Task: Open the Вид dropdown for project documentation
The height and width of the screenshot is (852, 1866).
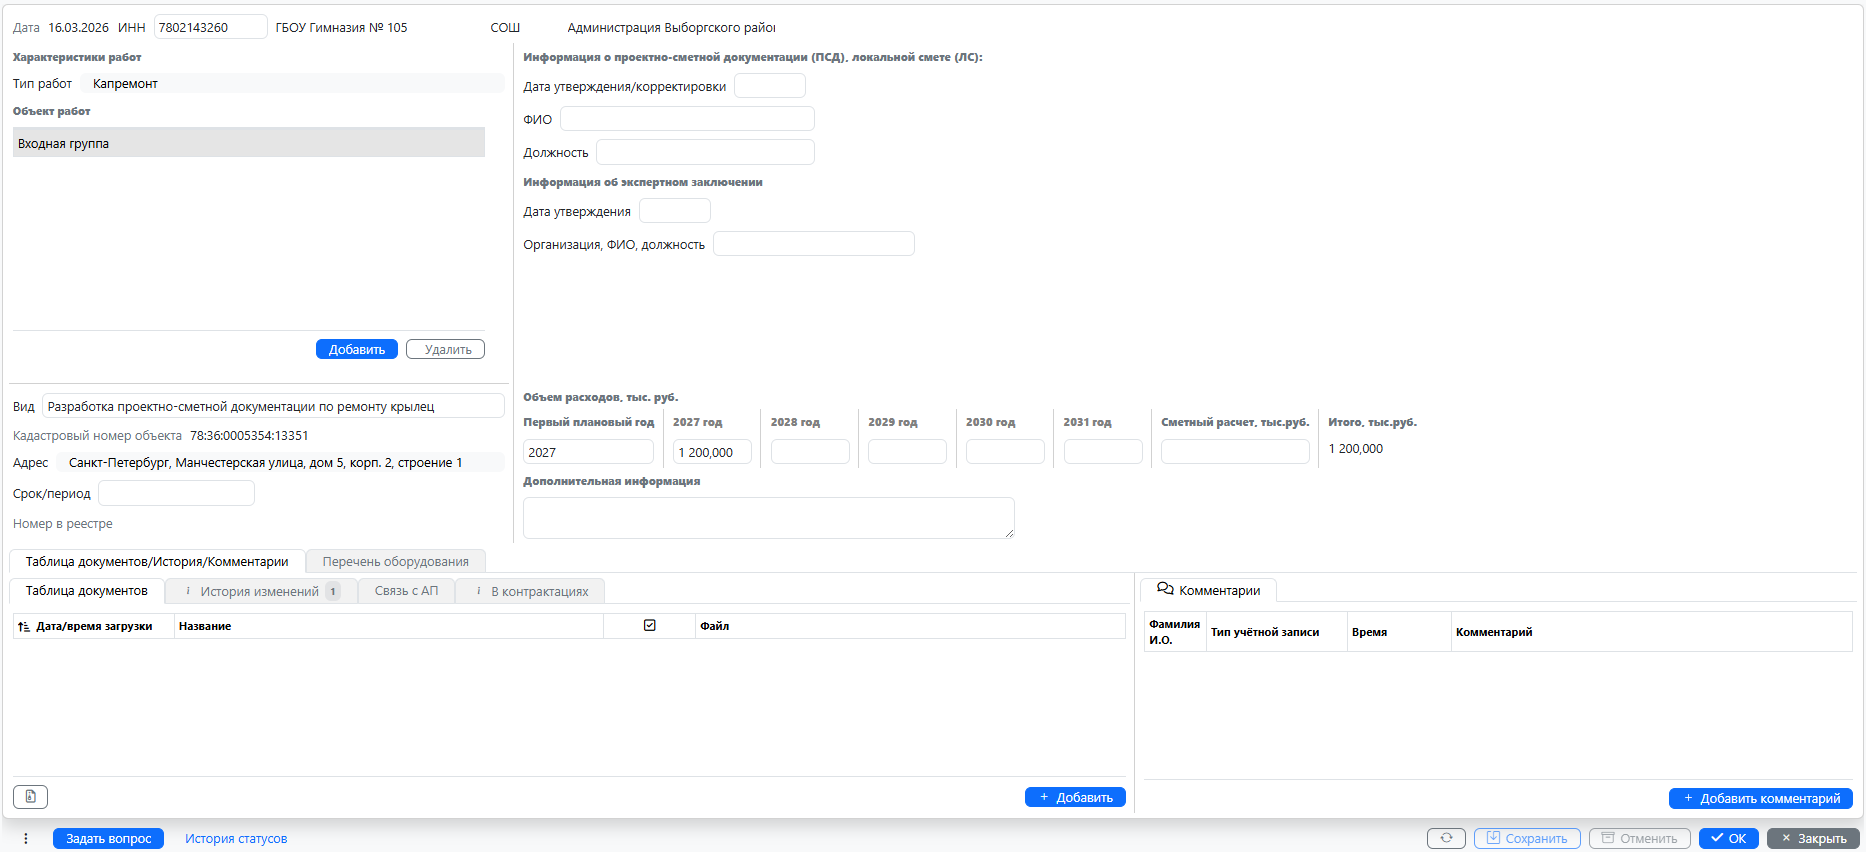Action: point(273,406)
